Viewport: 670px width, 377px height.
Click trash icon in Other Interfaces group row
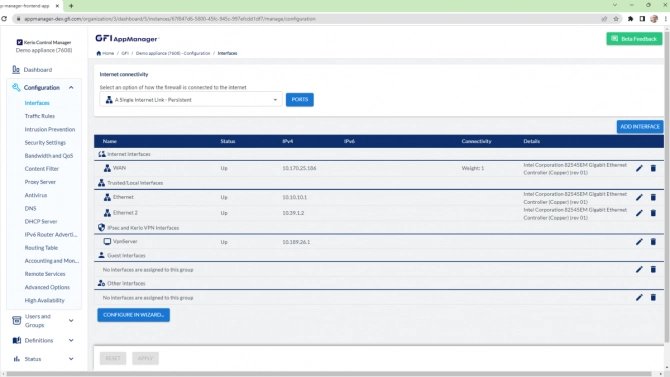pyautogui.click(x=653, y=297)
